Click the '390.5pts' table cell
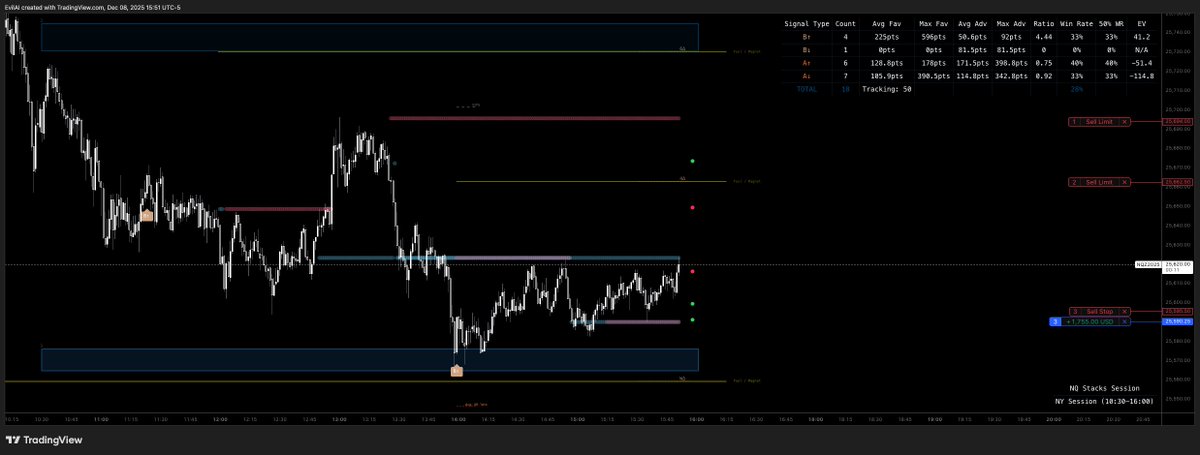Screen dimensions: 1200x455 pyautogui.click(x=933, y=75)
